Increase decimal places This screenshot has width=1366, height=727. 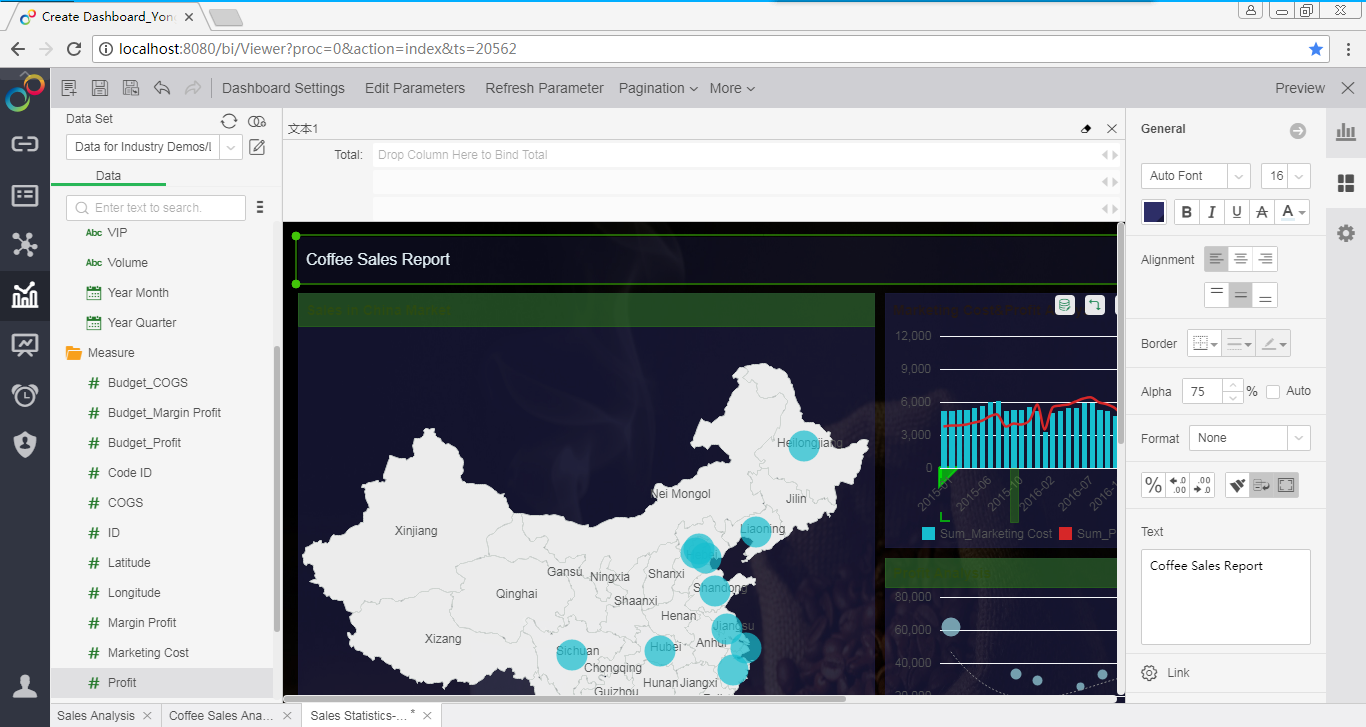(1177, 485)
